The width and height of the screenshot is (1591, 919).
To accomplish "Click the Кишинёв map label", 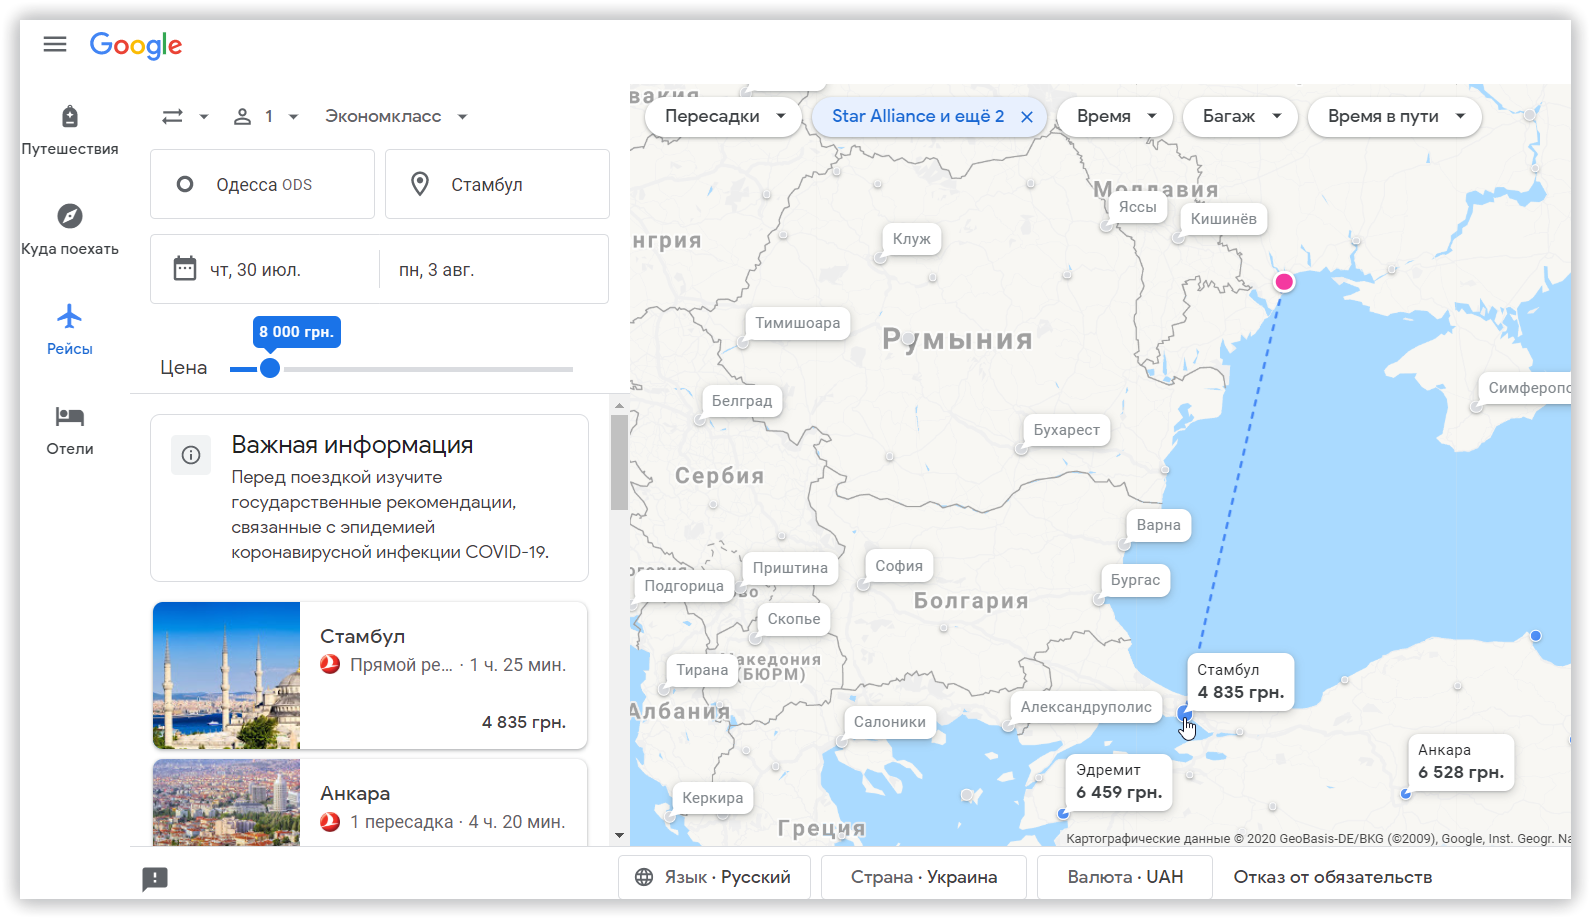I will click(1223, 219).
